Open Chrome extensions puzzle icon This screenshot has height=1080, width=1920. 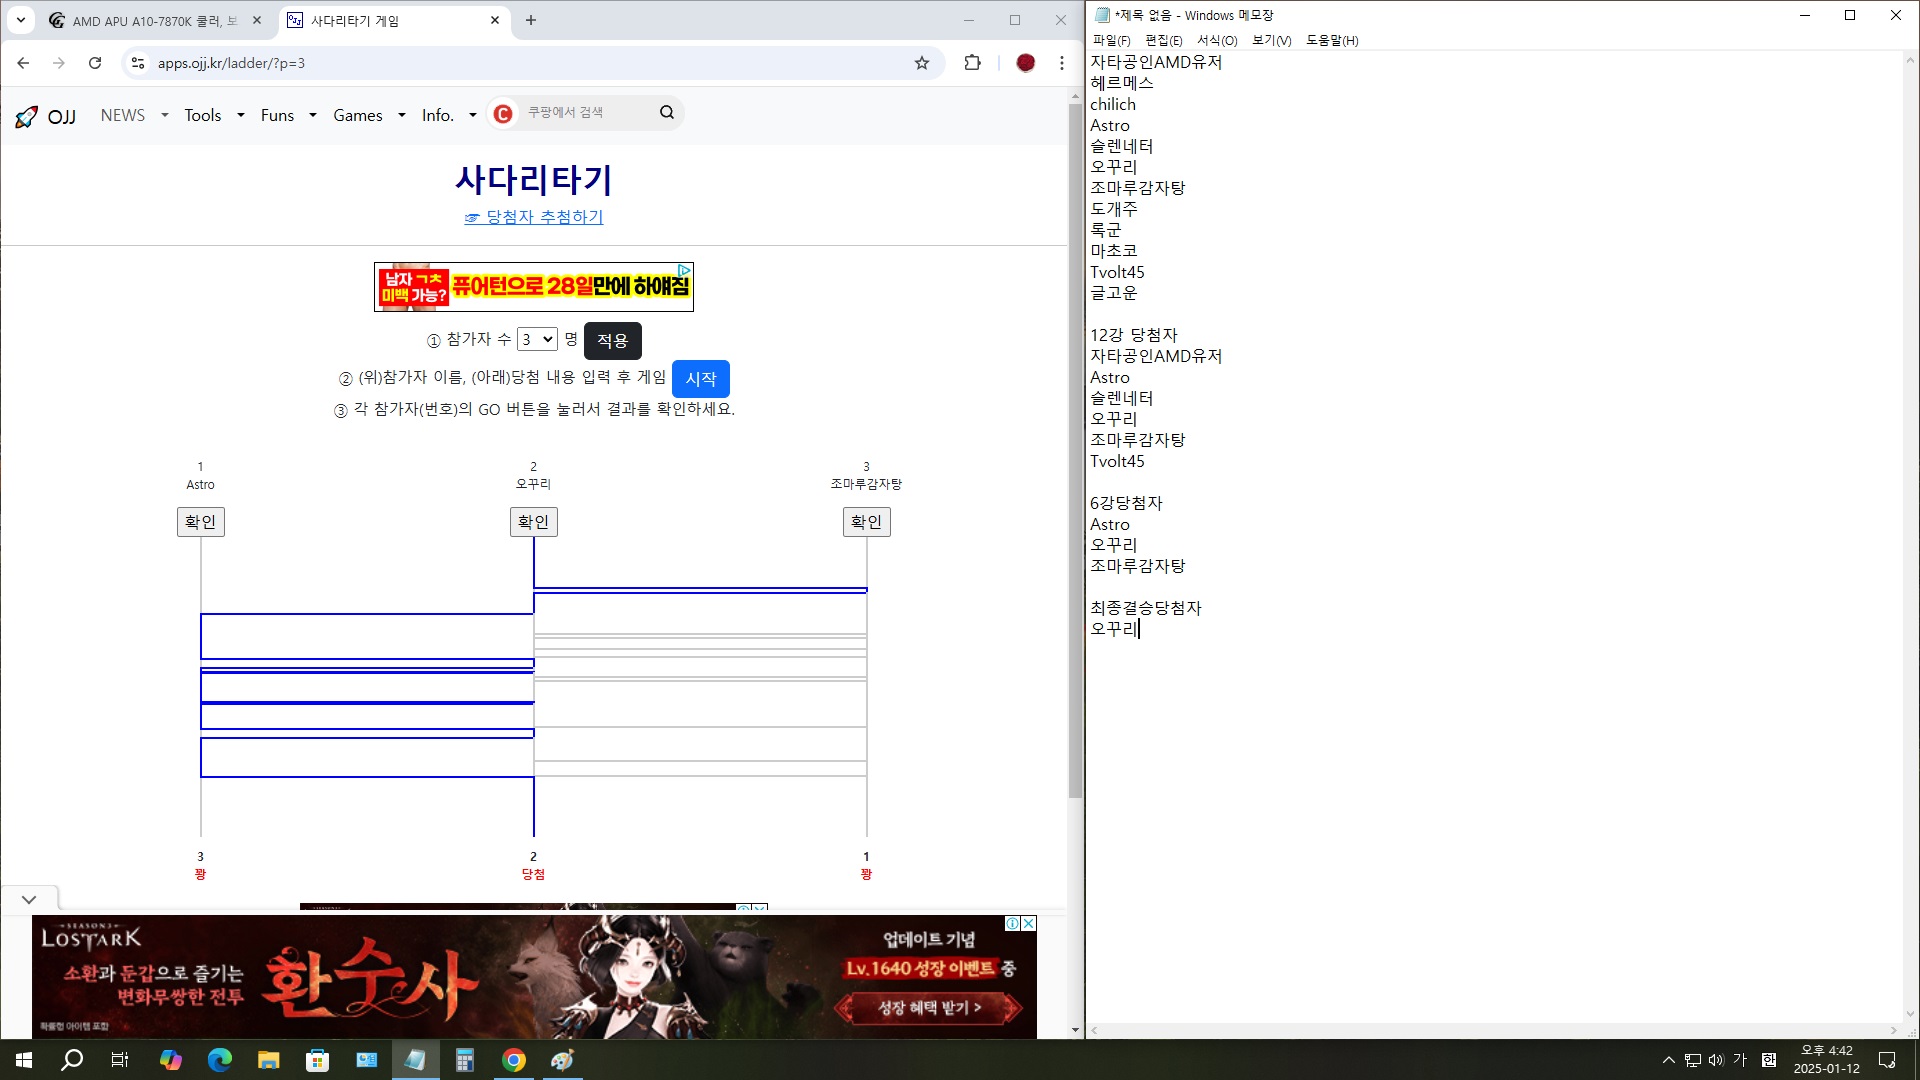(972, 63)
